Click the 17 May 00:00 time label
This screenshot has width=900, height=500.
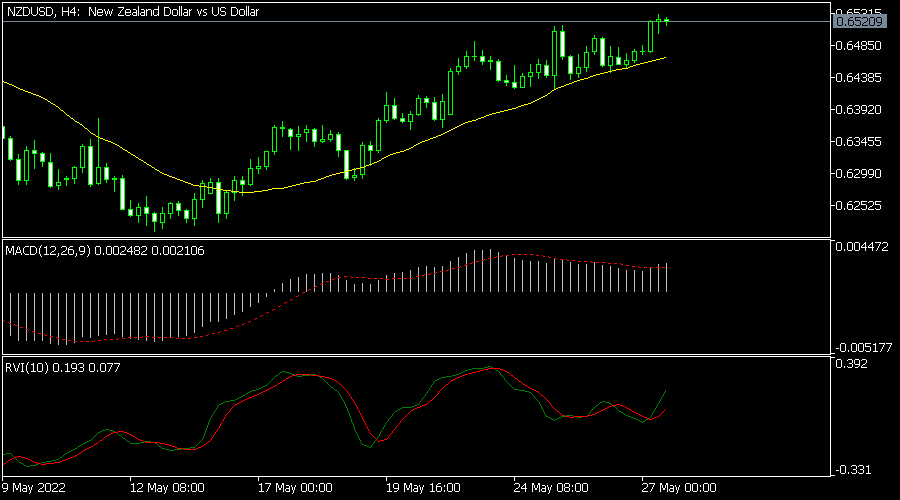(295, 488)
